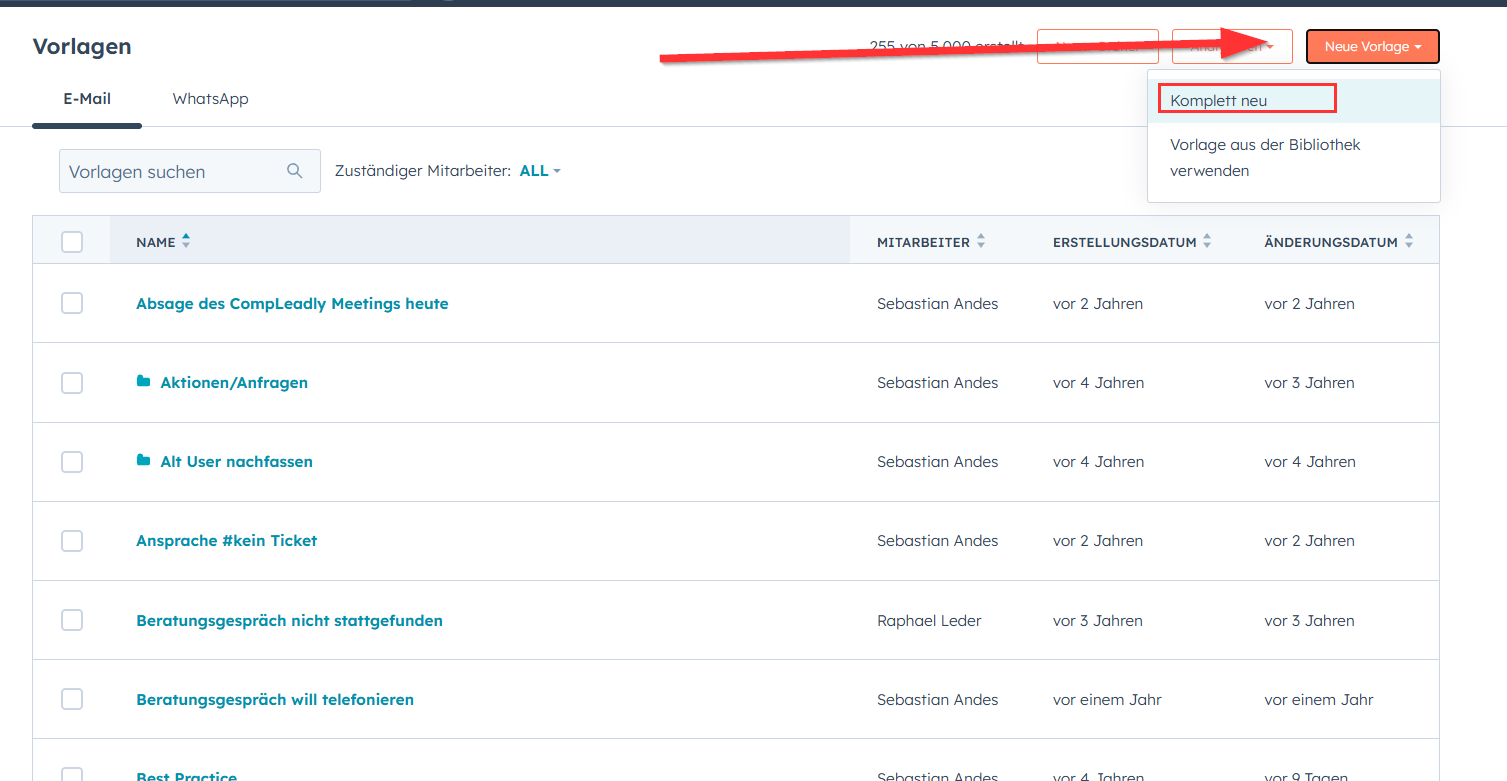Open the Alt User nachfassen folder link
This screenshot has height=781, width=1507.
(x=236, y=461)
